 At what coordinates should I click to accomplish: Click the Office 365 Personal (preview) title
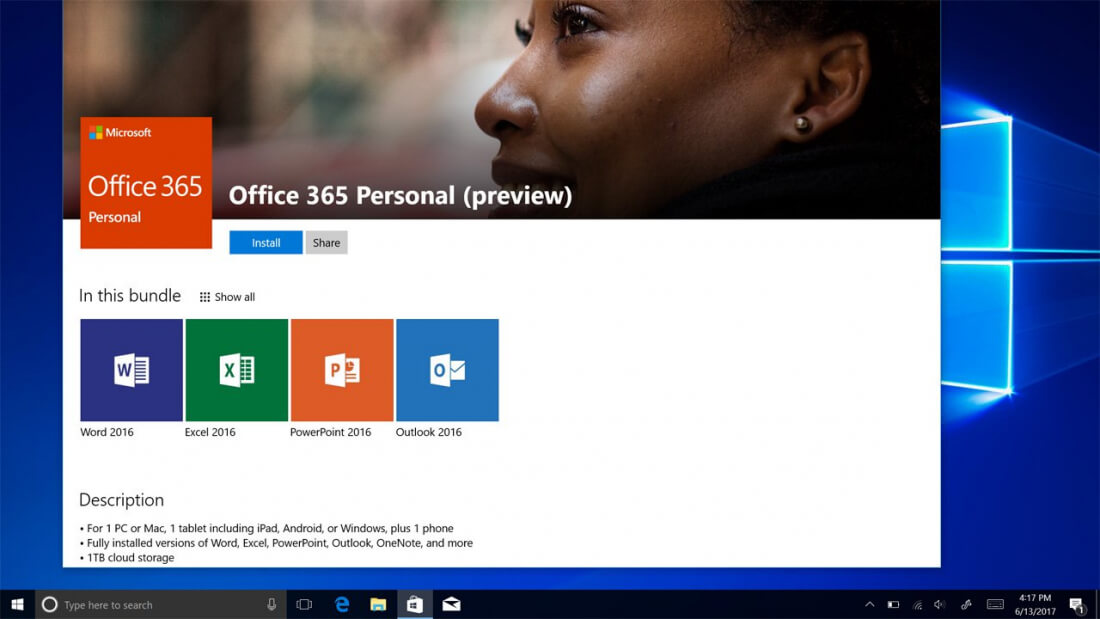coord(400,196)
